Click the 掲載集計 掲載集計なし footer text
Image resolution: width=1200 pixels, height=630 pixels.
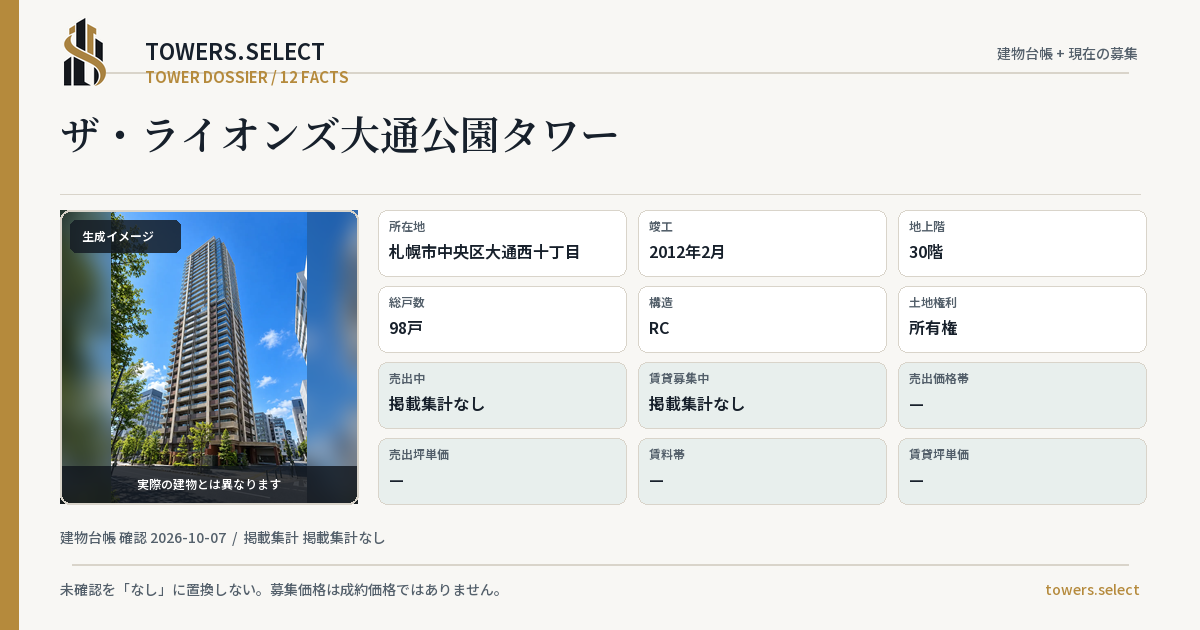(315, 538)
